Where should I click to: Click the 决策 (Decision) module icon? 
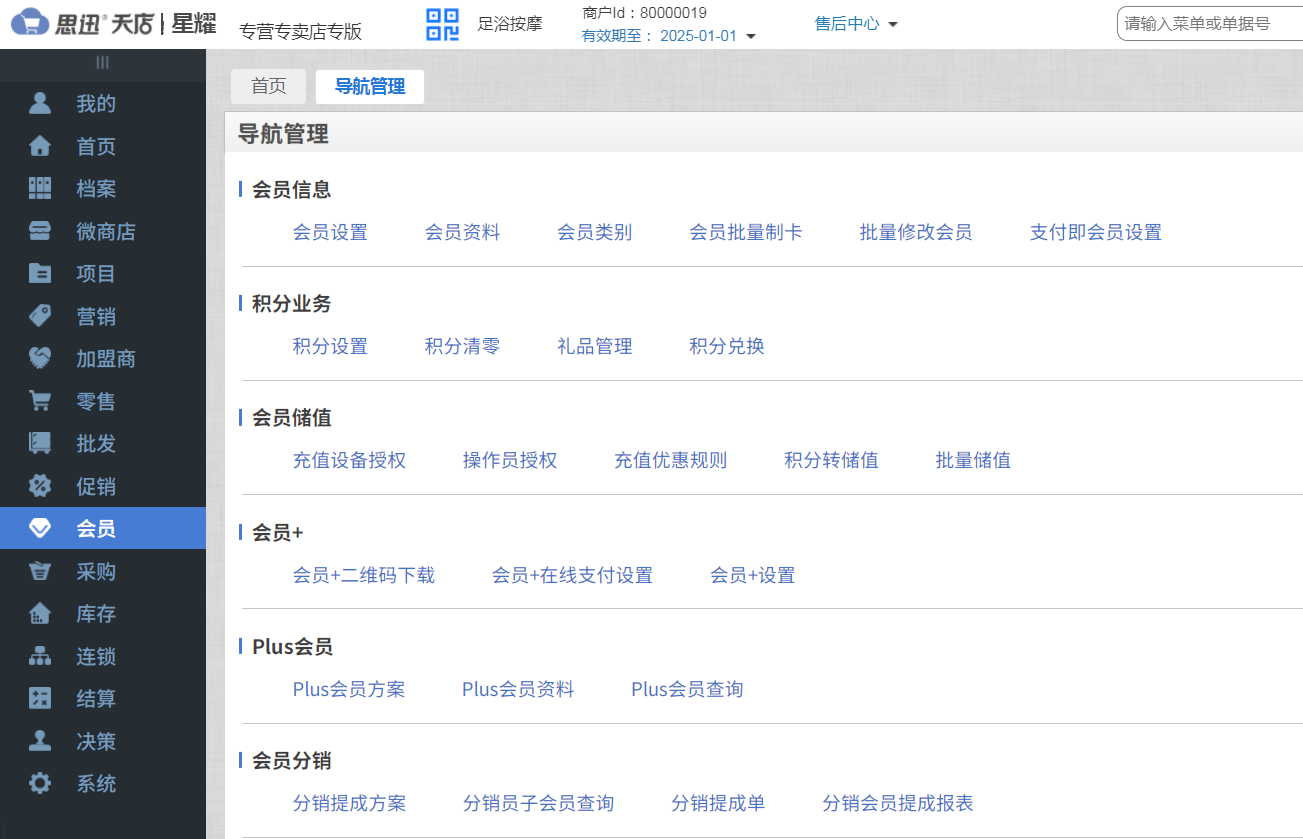click(41, 741)
